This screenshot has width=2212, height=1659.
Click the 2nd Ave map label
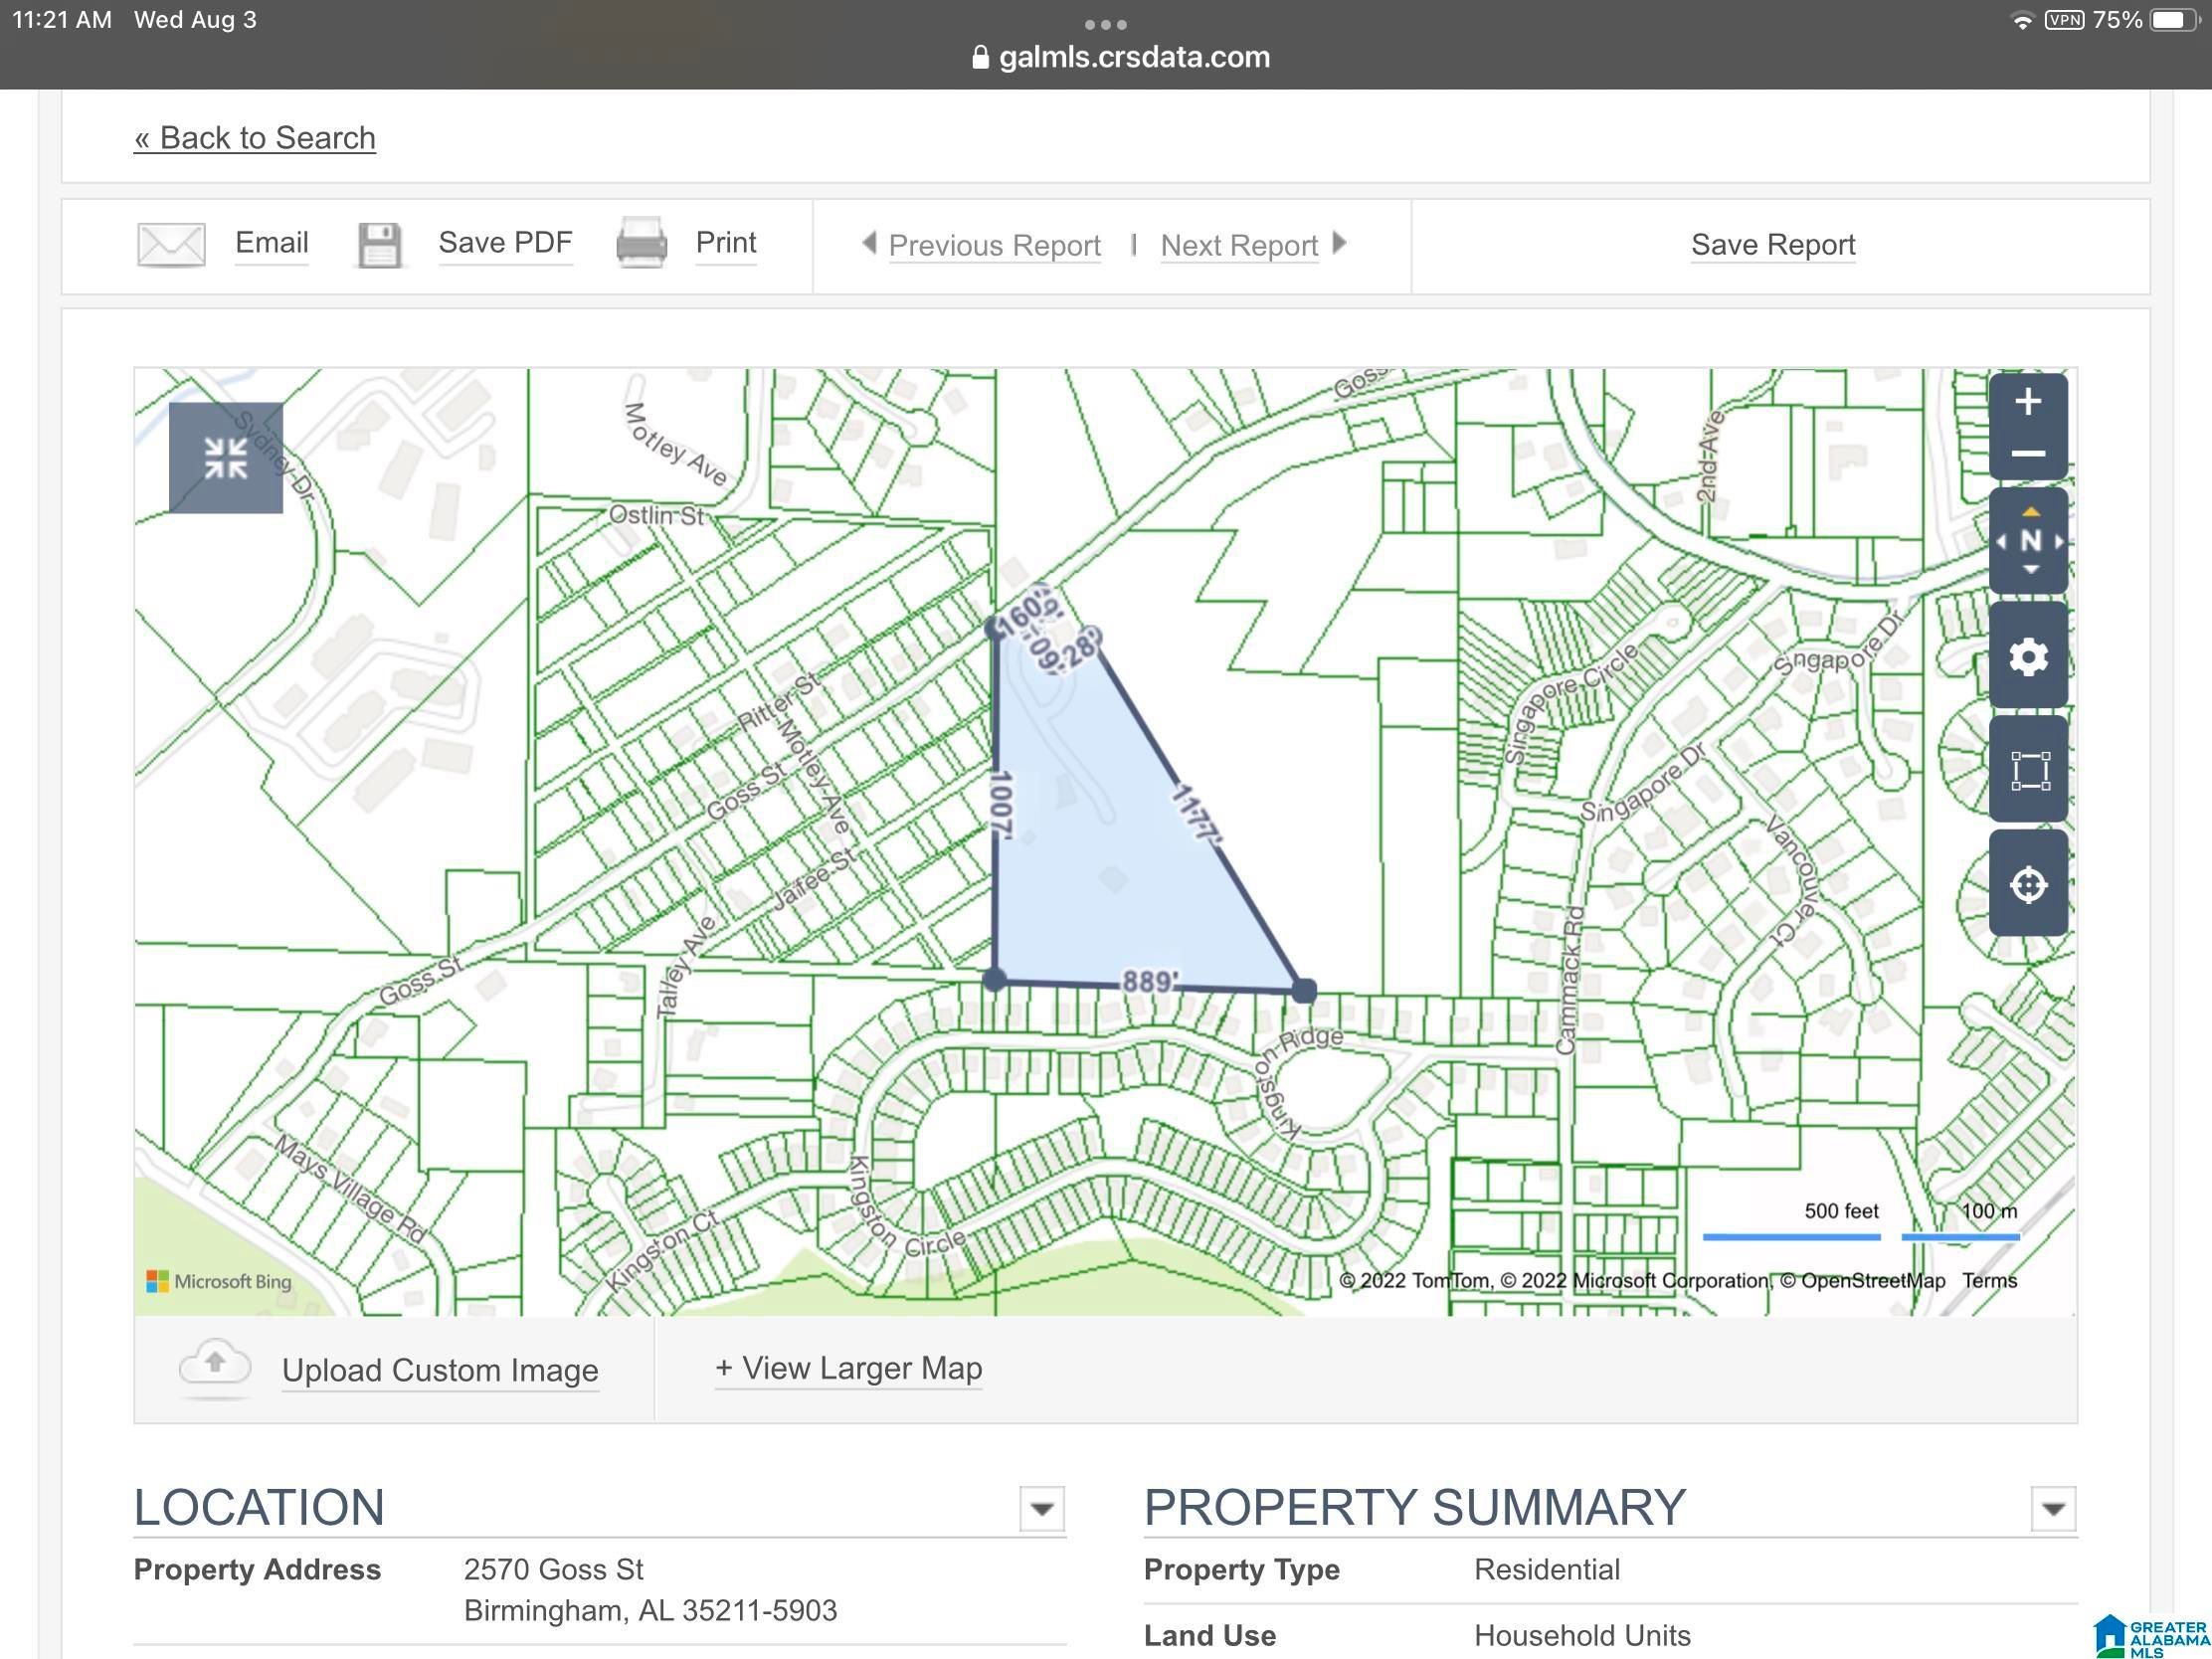1710,455
